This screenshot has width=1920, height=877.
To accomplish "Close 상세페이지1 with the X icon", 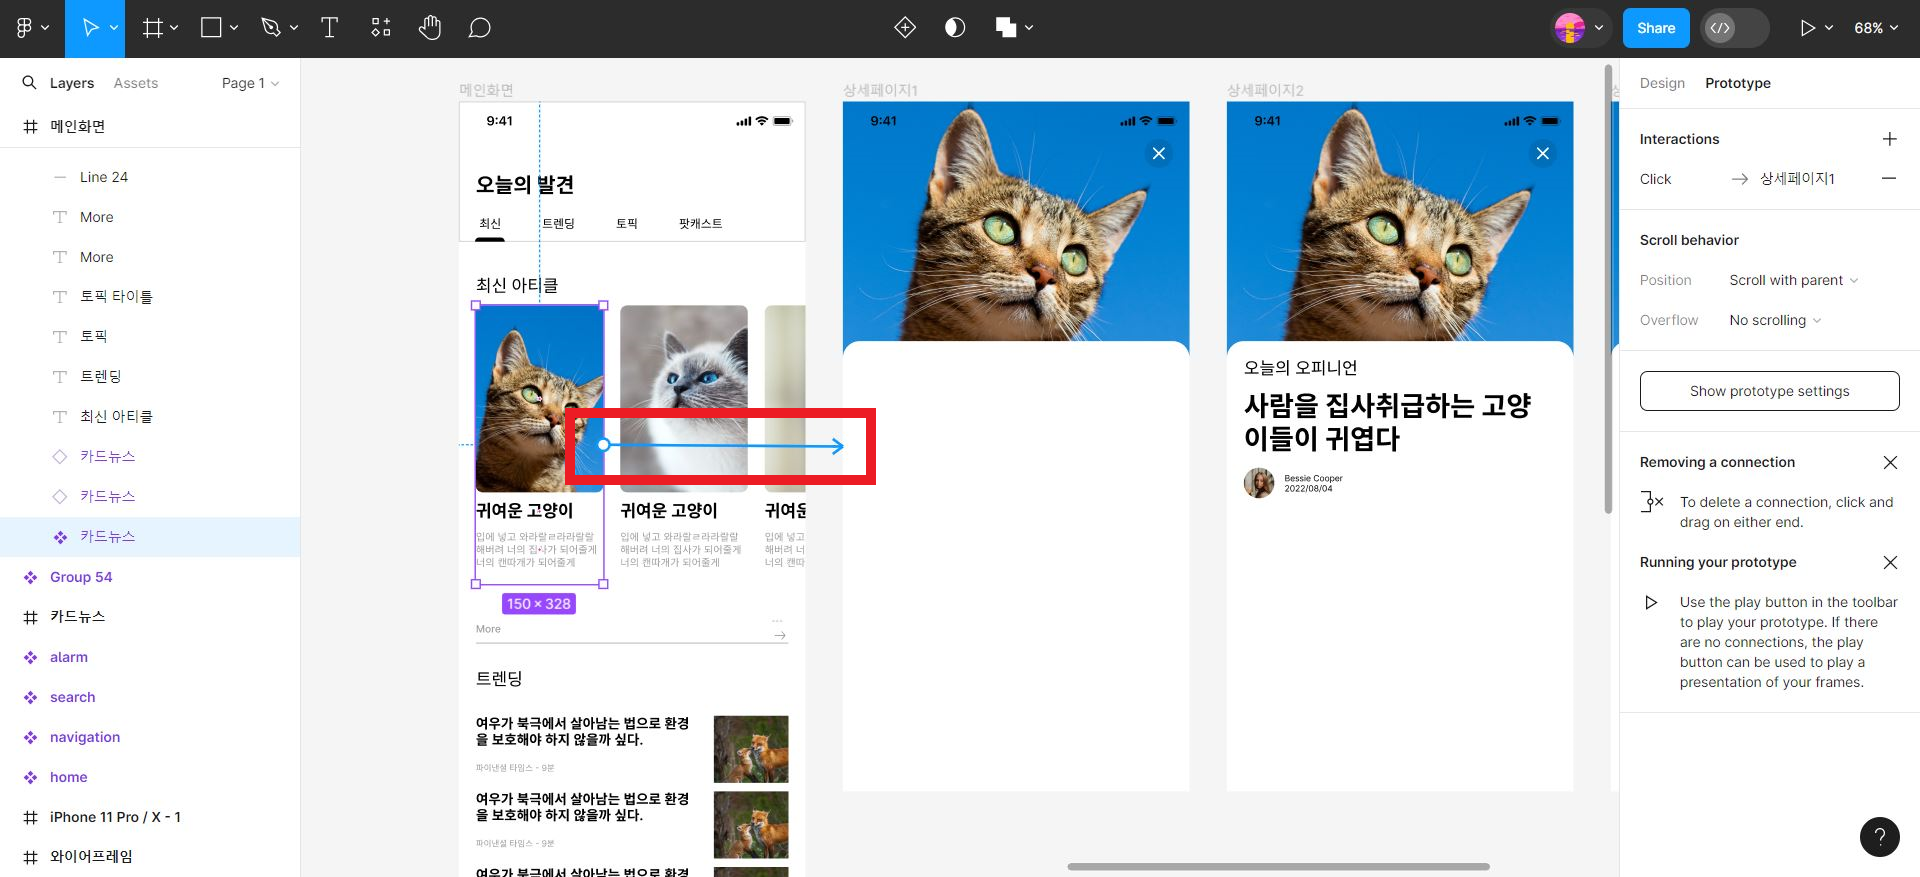I will coord(1159,153).
